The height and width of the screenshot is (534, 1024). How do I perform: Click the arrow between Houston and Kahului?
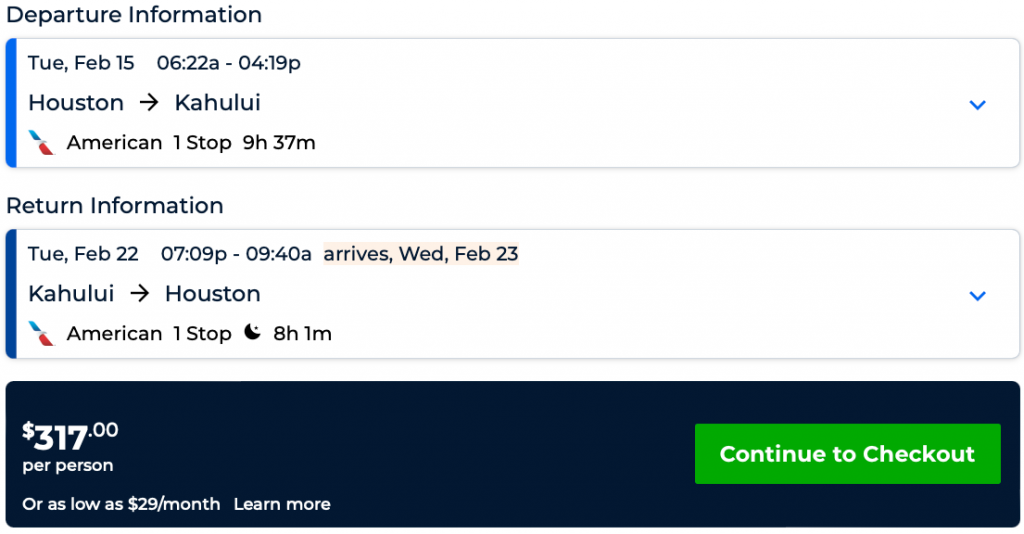(149, 103)
